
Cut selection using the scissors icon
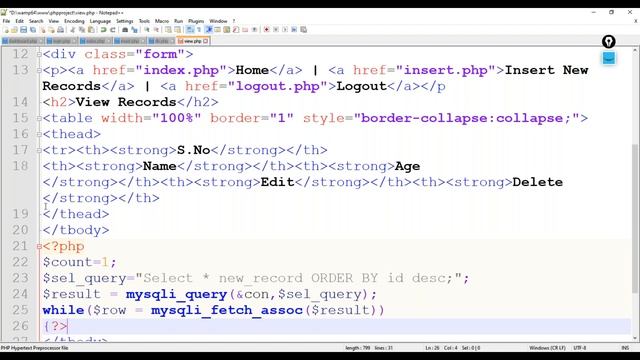coord(73,30)
